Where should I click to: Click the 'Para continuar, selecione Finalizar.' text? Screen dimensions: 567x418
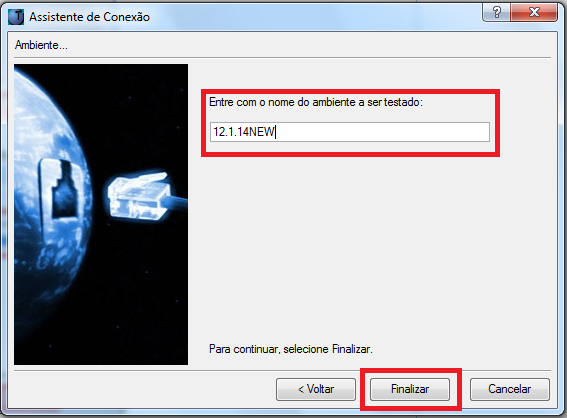pyautogui.click(x=291, y=349)
